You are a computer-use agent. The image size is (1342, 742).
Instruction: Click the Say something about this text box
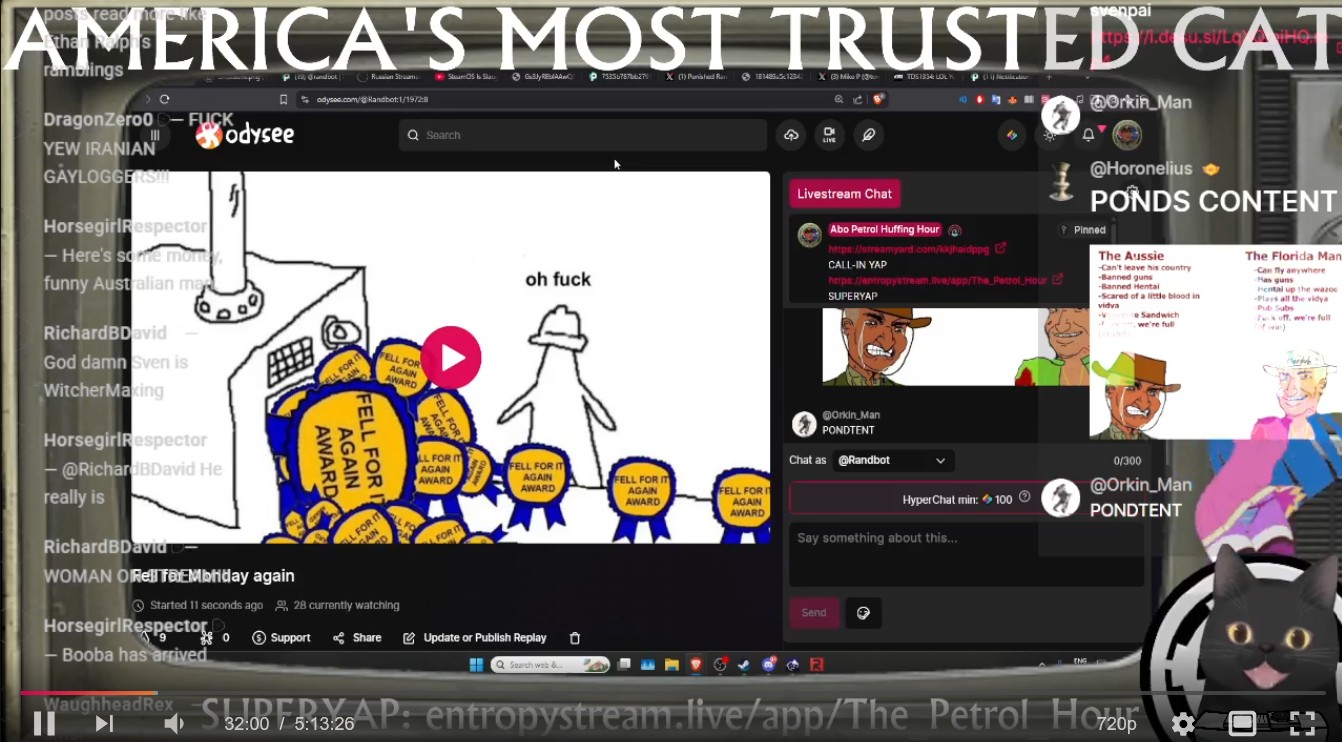966,554
